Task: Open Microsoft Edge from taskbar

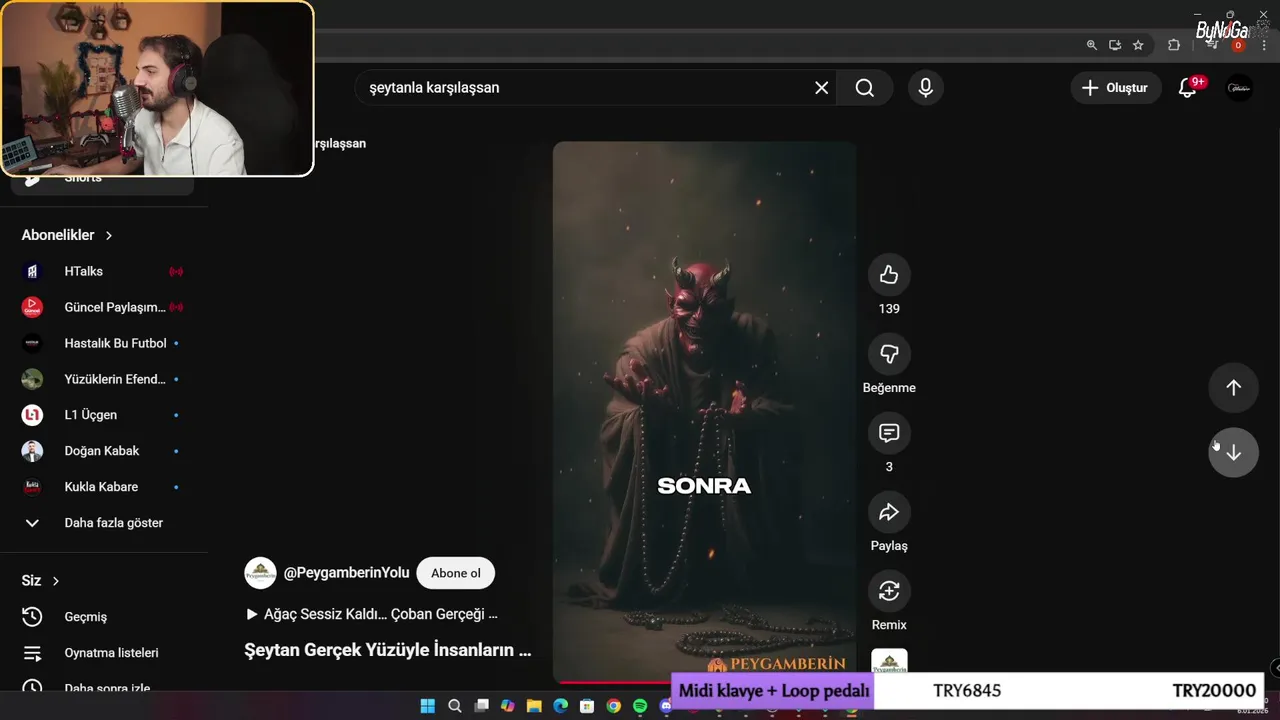Action: tap(560, 706)
